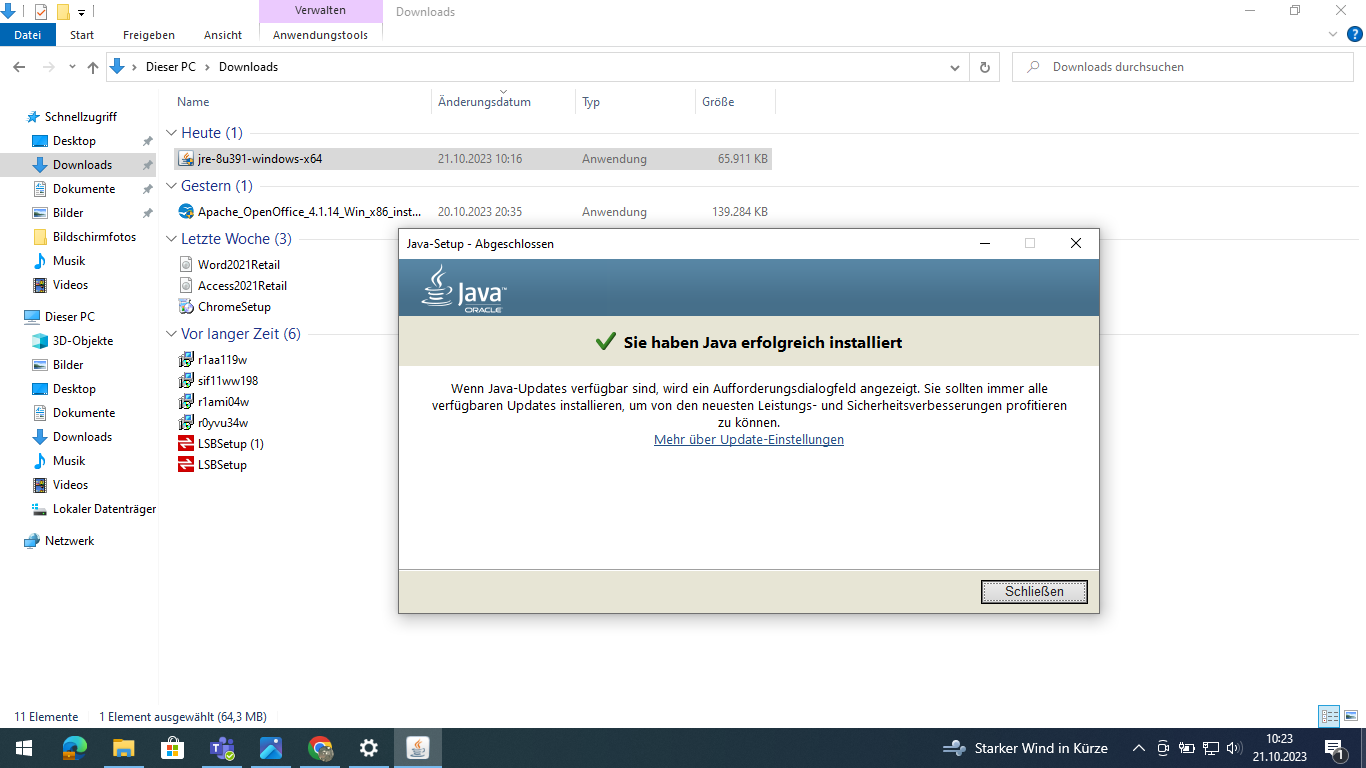The image size is (1366, 768).
Task: Open the address bar history dropdown
Action: click(954, 66)
